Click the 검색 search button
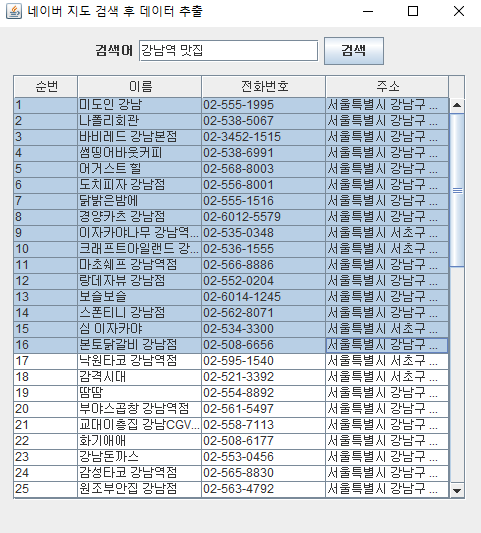Viewport: 481px width, 533px height. [x=354, y=51]
